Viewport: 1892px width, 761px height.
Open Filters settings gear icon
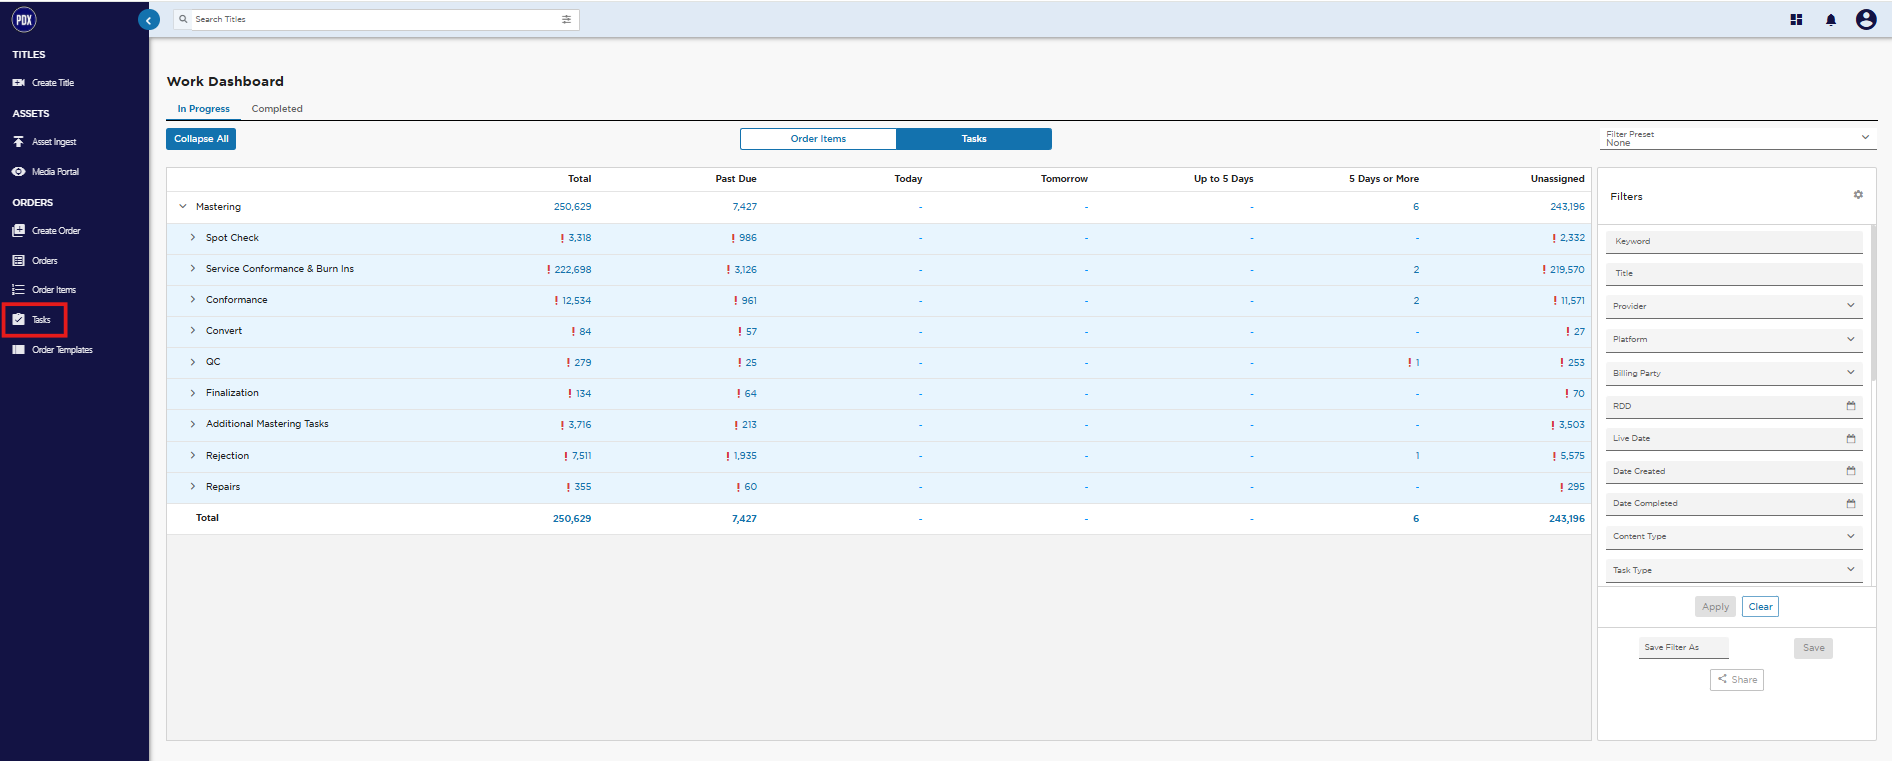(x=1858, y=195)
